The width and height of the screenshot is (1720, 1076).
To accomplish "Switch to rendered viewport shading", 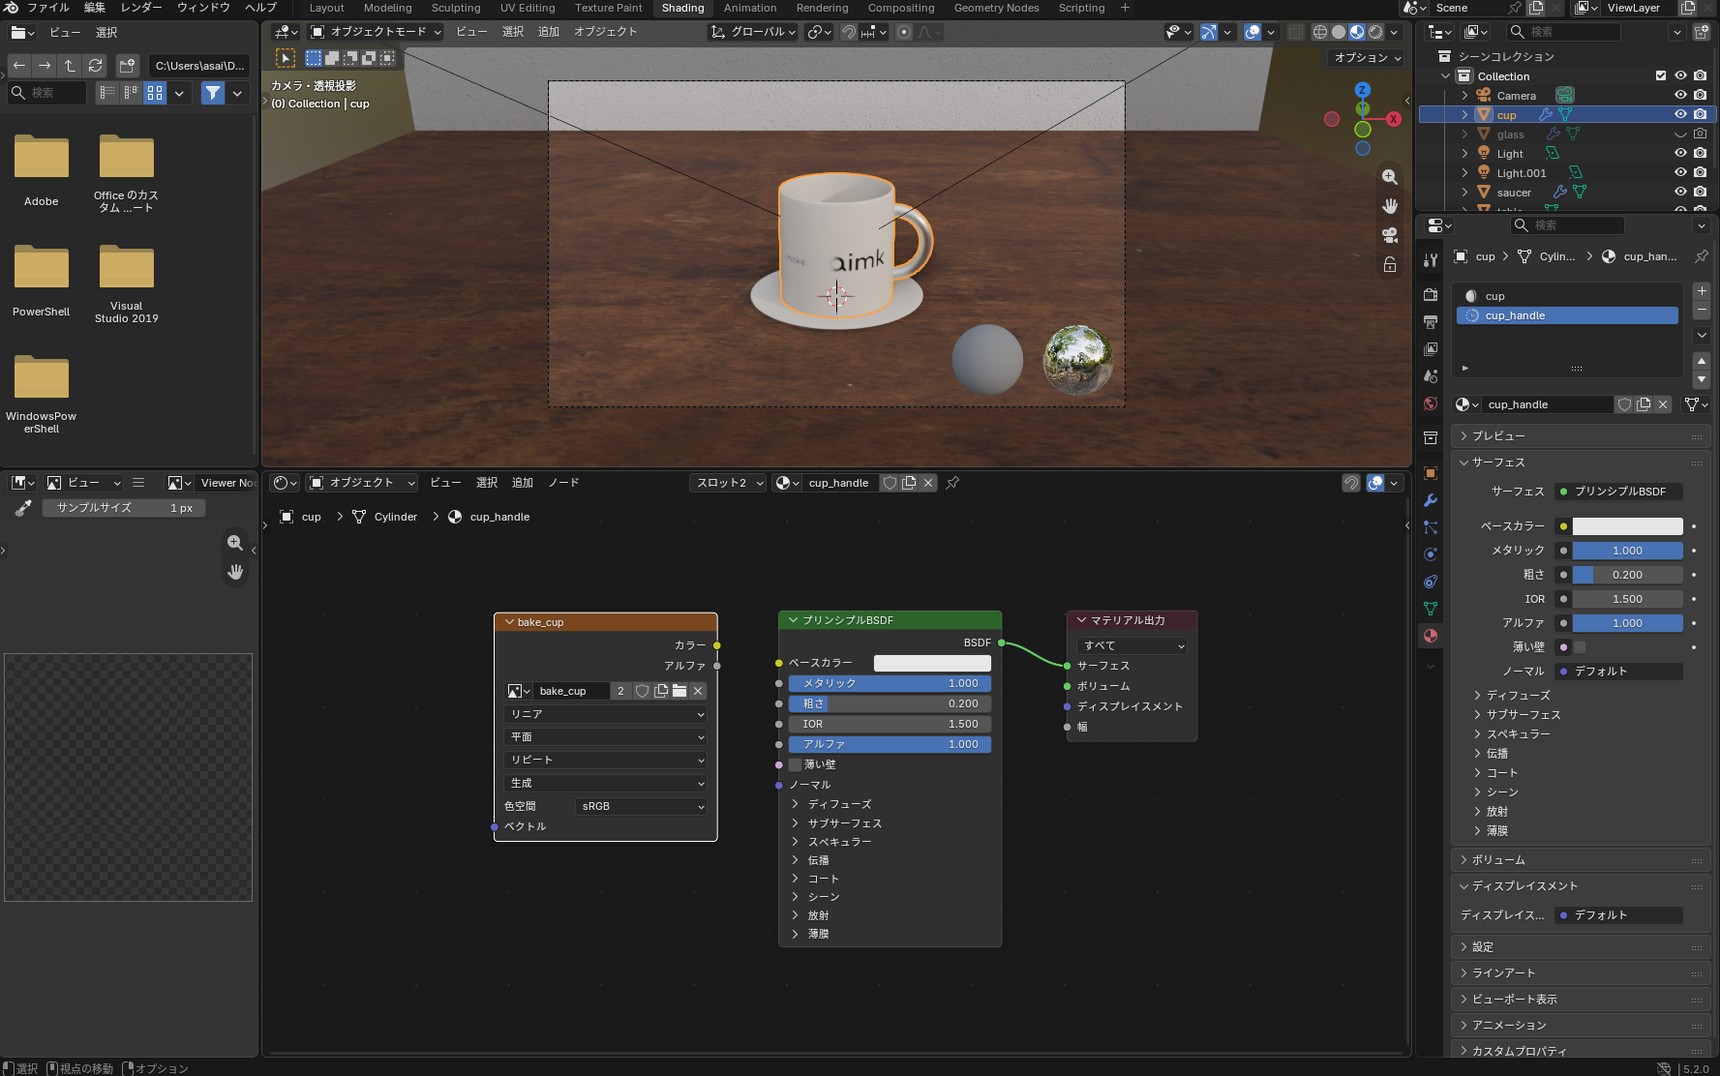I will pos(1376,32).
